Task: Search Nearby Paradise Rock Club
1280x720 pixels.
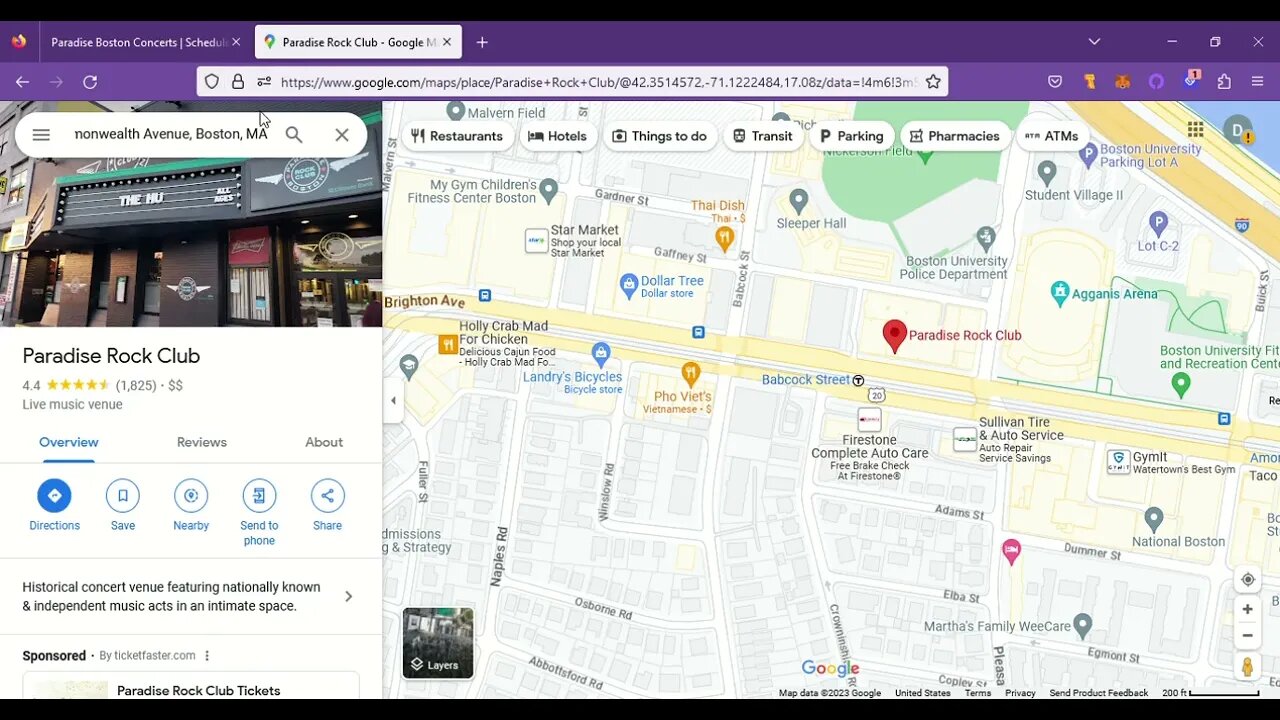Action: tap(191, 495)
